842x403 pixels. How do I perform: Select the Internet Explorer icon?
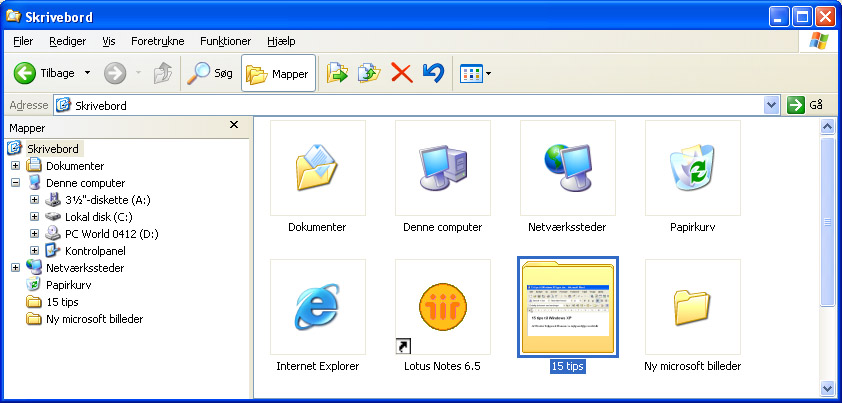pos(317,307)
